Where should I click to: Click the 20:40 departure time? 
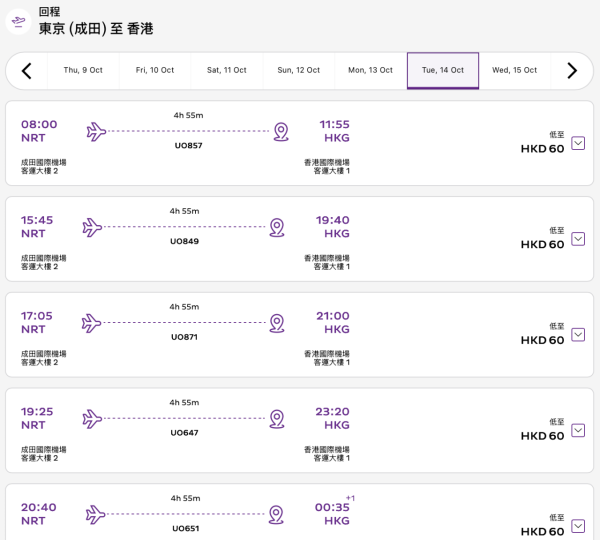[39, 507]
